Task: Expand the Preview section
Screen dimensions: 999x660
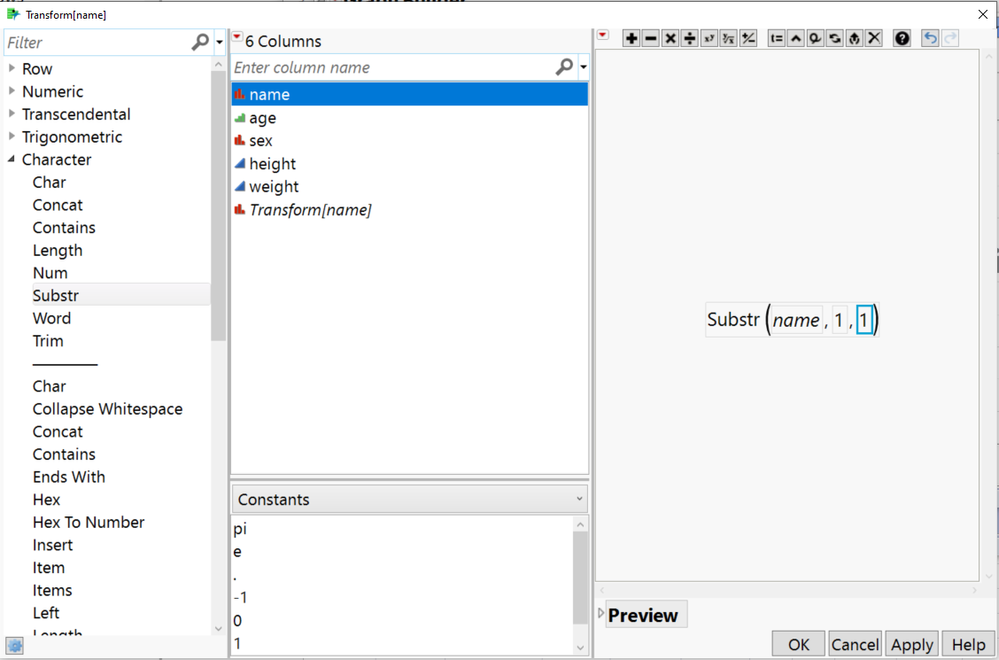Action: 601,613
